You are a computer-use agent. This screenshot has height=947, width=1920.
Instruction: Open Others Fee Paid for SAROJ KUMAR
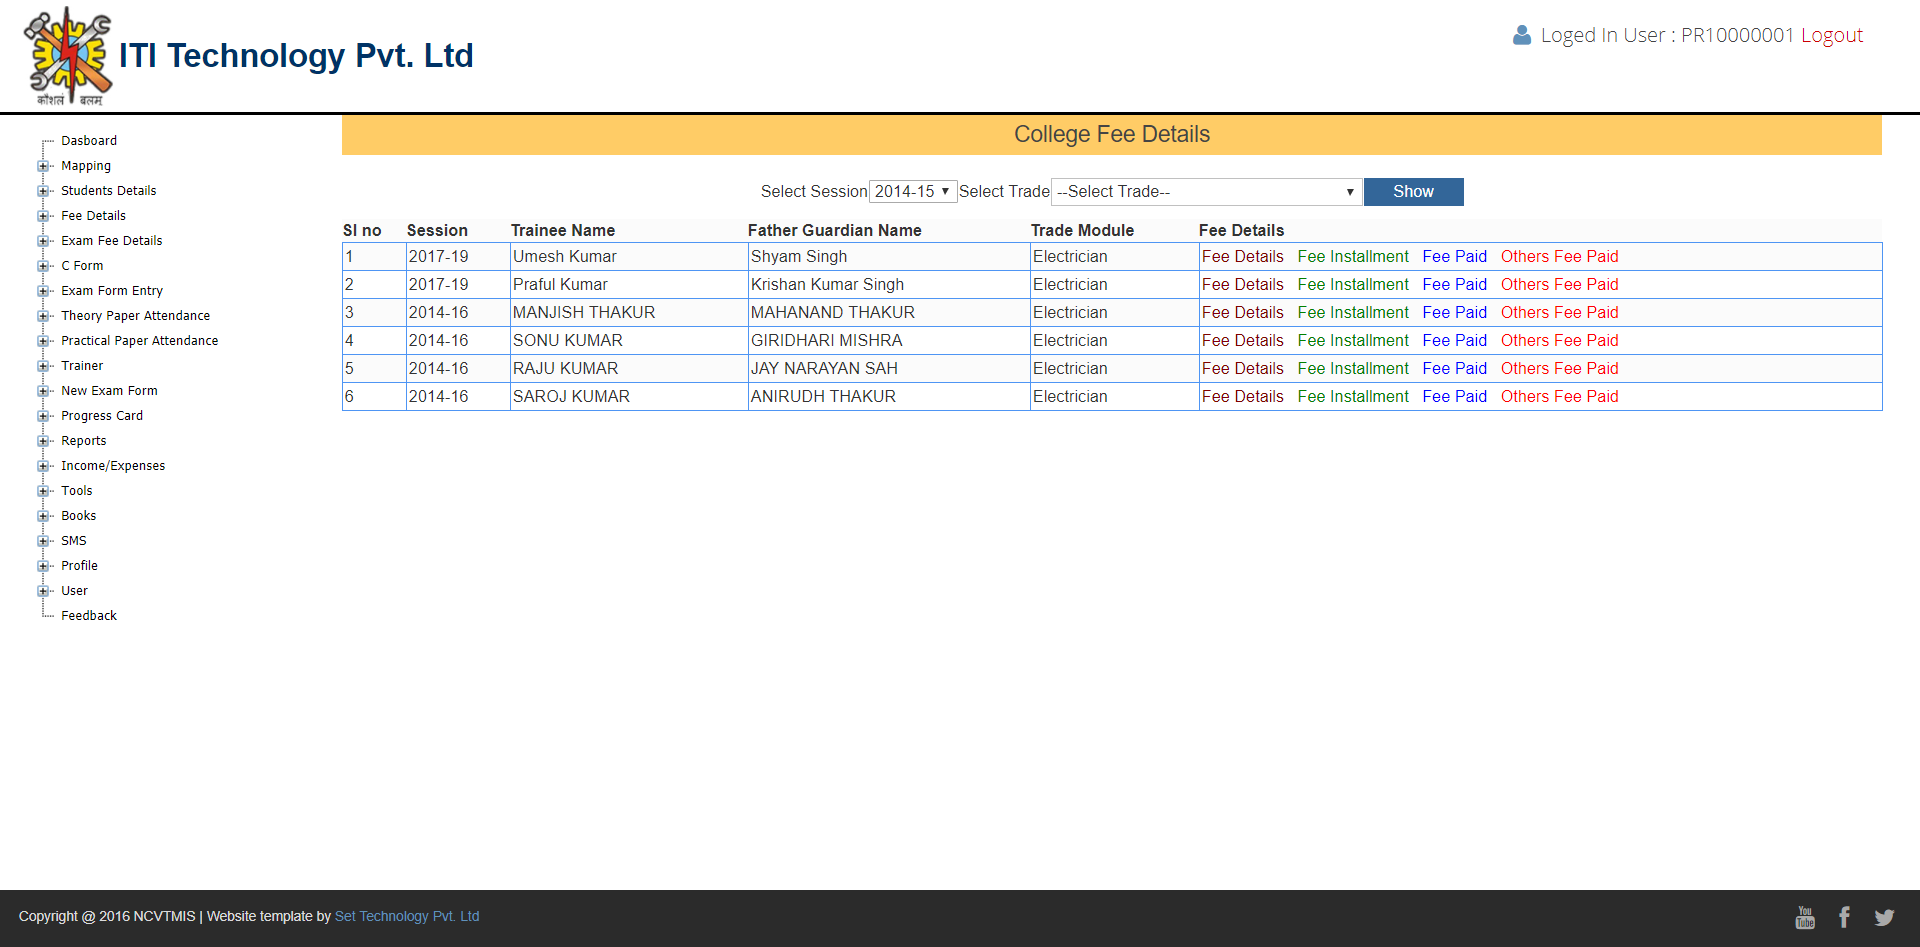click(1559, 397)
